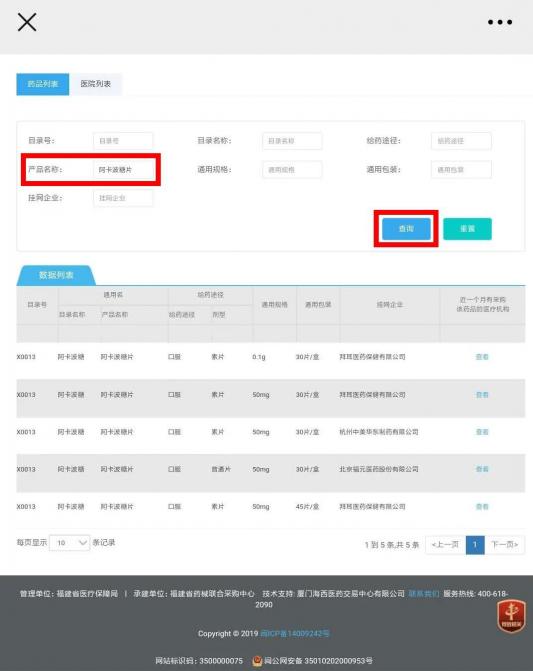The image size is (533, 671).
Task: Open the 闽ICP备14009242号 link
Action: coord(295,633)
